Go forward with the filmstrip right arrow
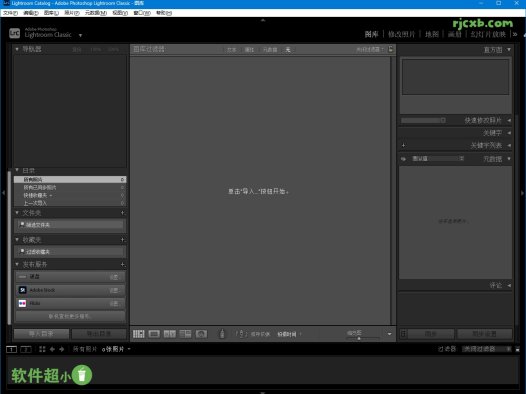Viewport: 526px width, 394px height. point(62,349)
